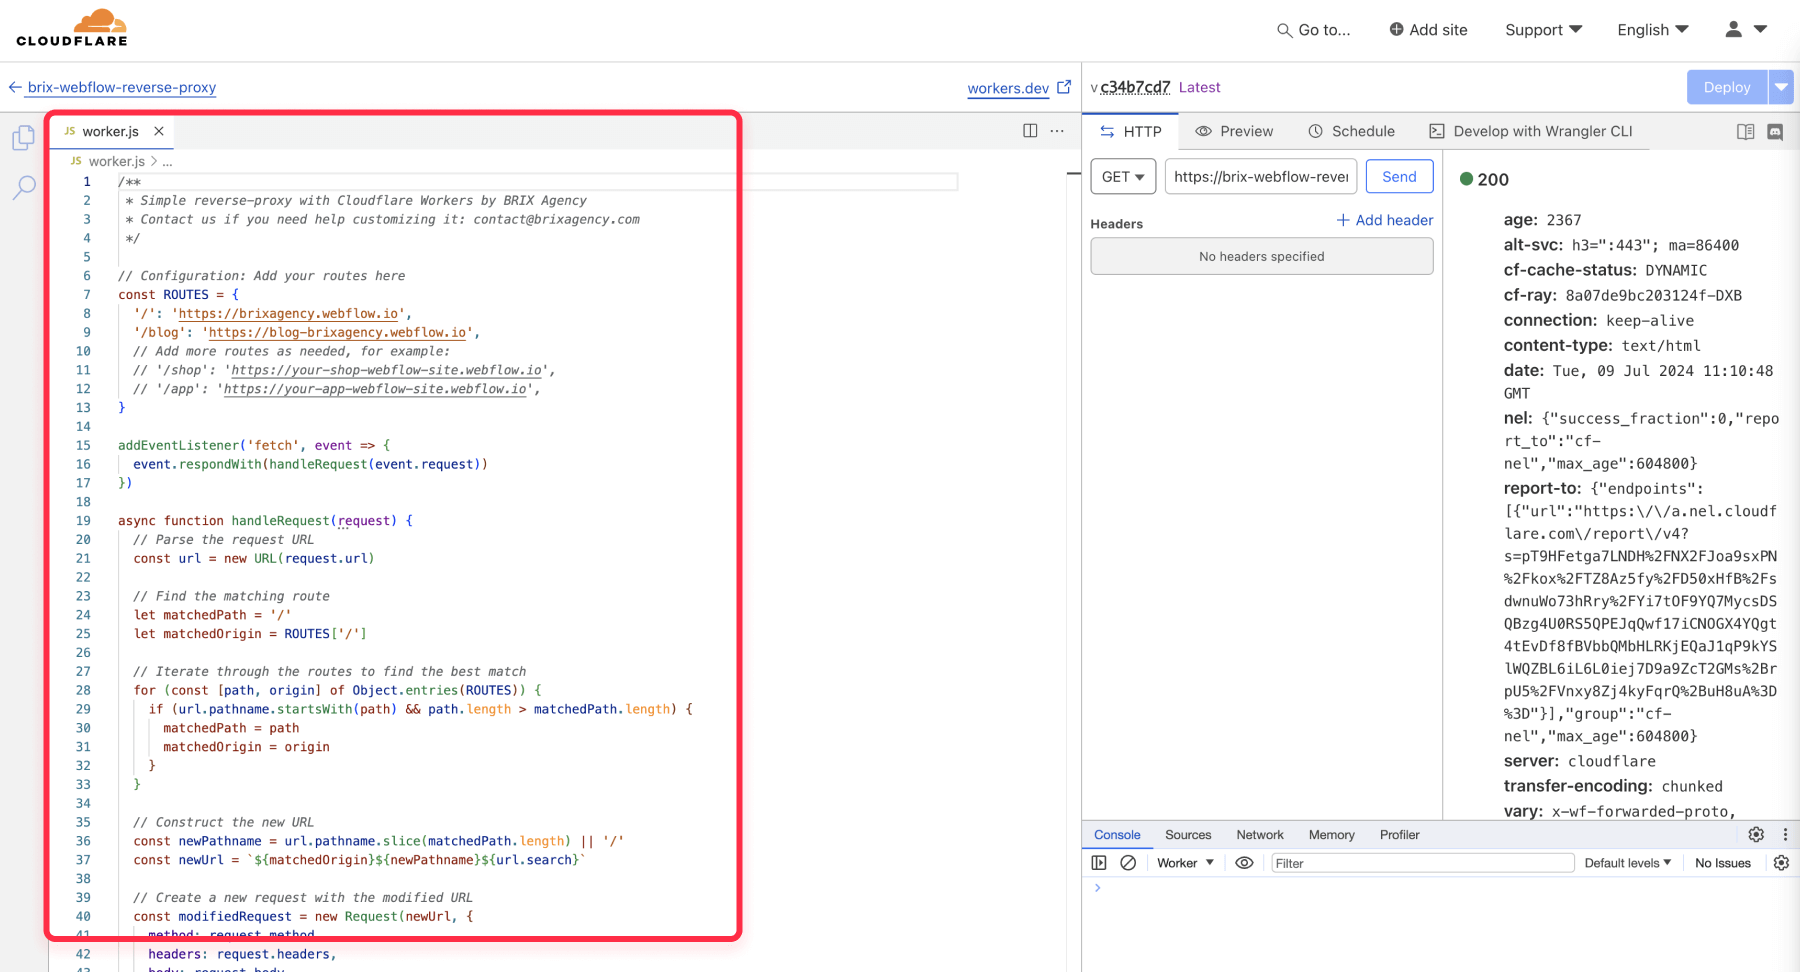The image size is (1800, 972).
Task: Open the English language dropdown
Action: coord(1652,30)
